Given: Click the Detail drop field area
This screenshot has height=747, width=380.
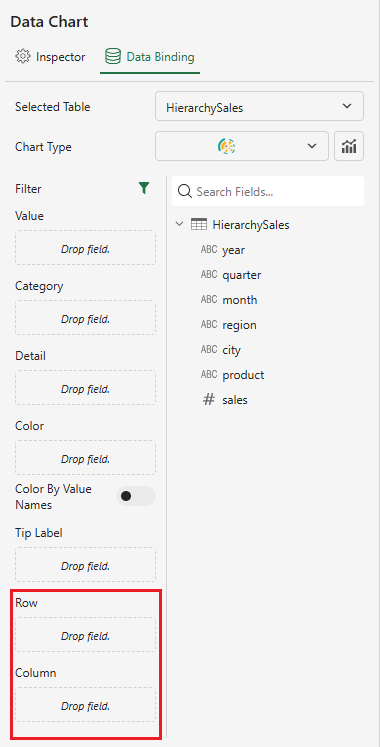Looking at the screenshot, I should 85,388.
